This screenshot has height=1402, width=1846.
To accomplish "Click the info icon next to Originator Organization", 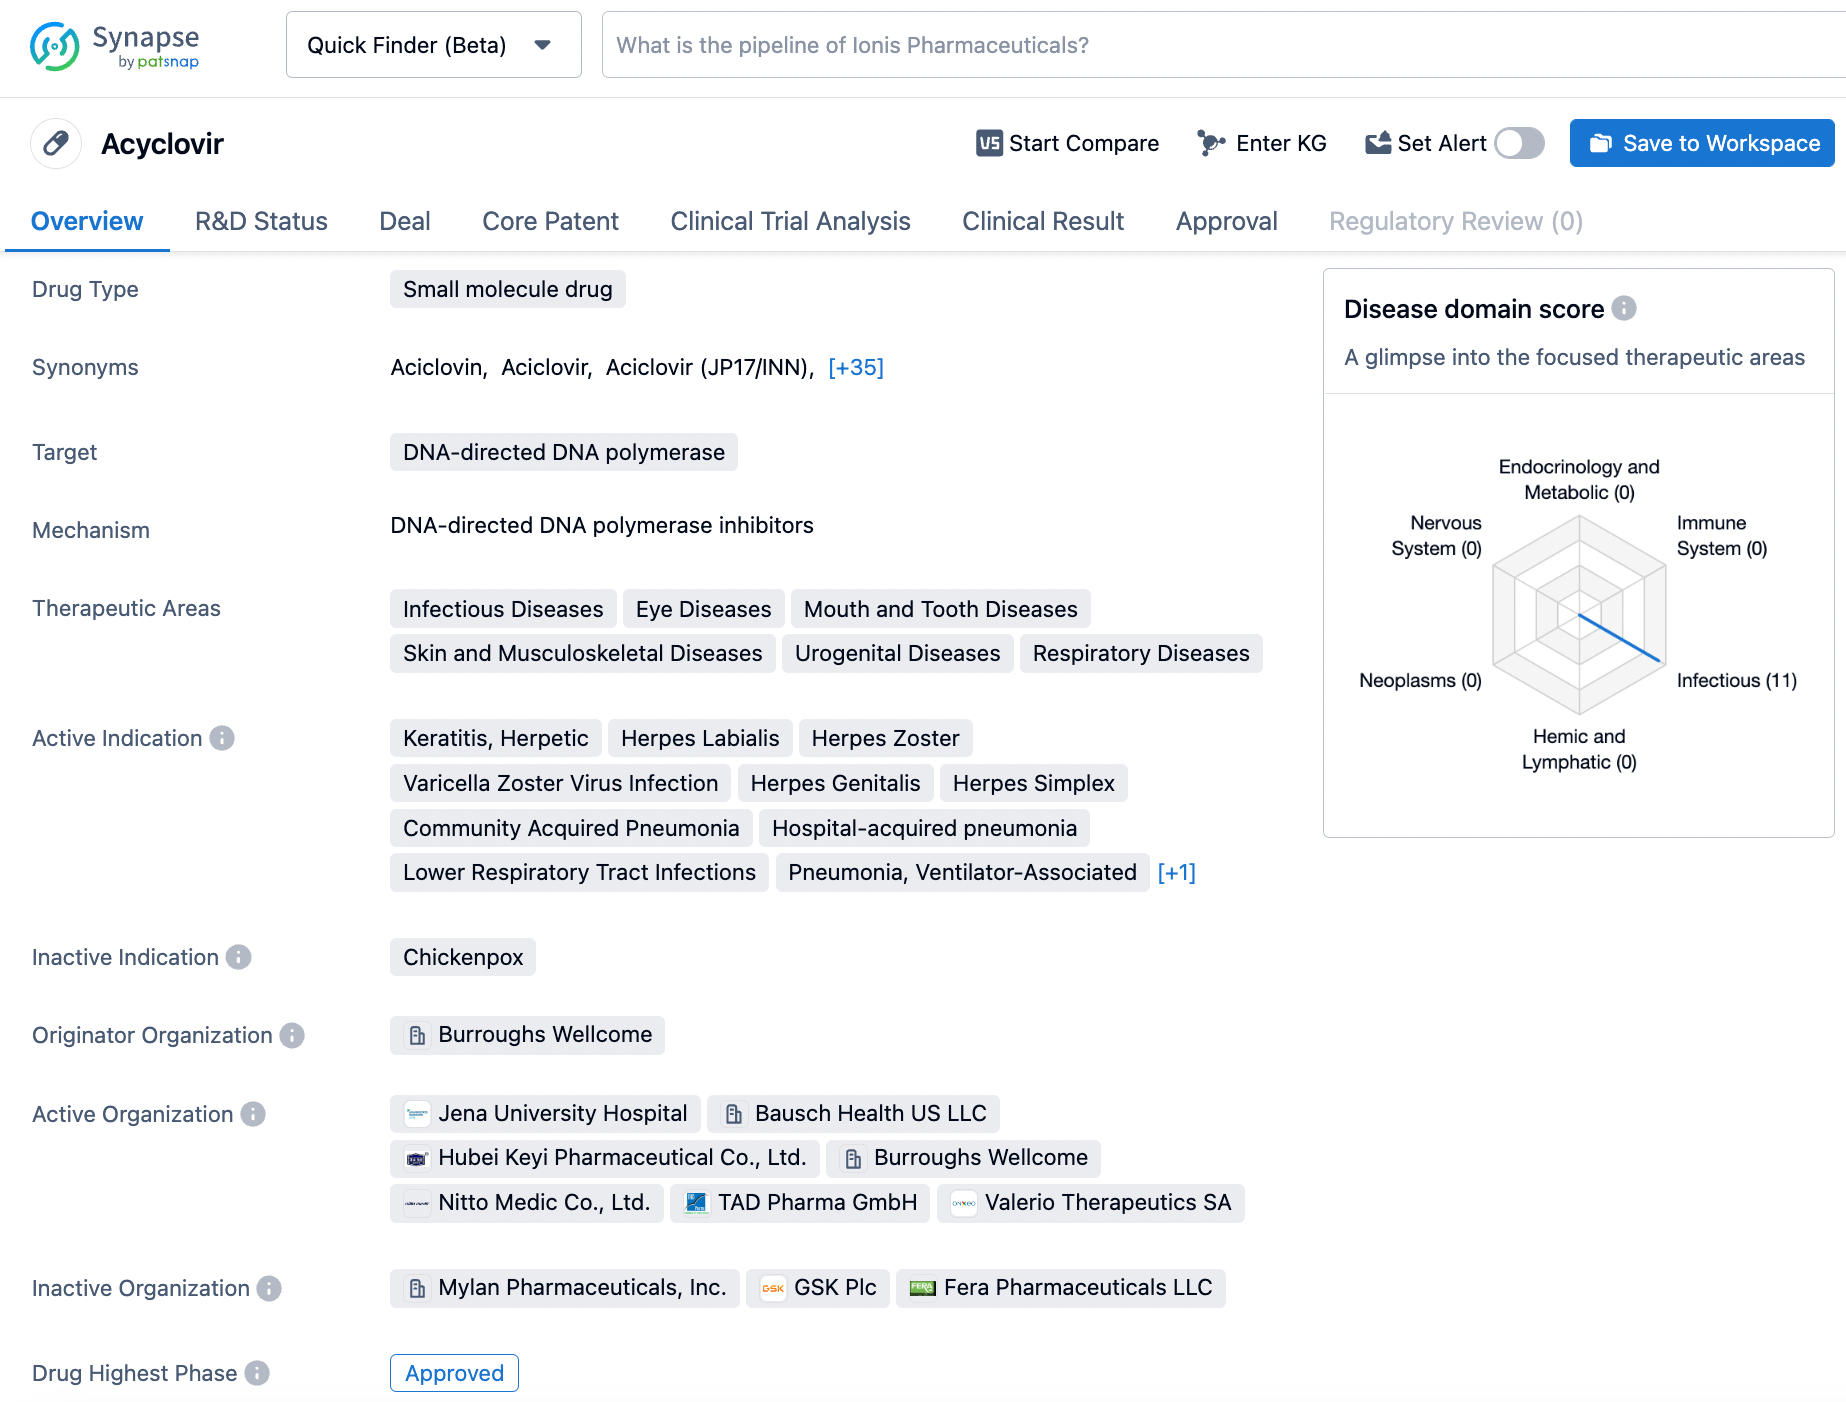I will (292, 1035).
